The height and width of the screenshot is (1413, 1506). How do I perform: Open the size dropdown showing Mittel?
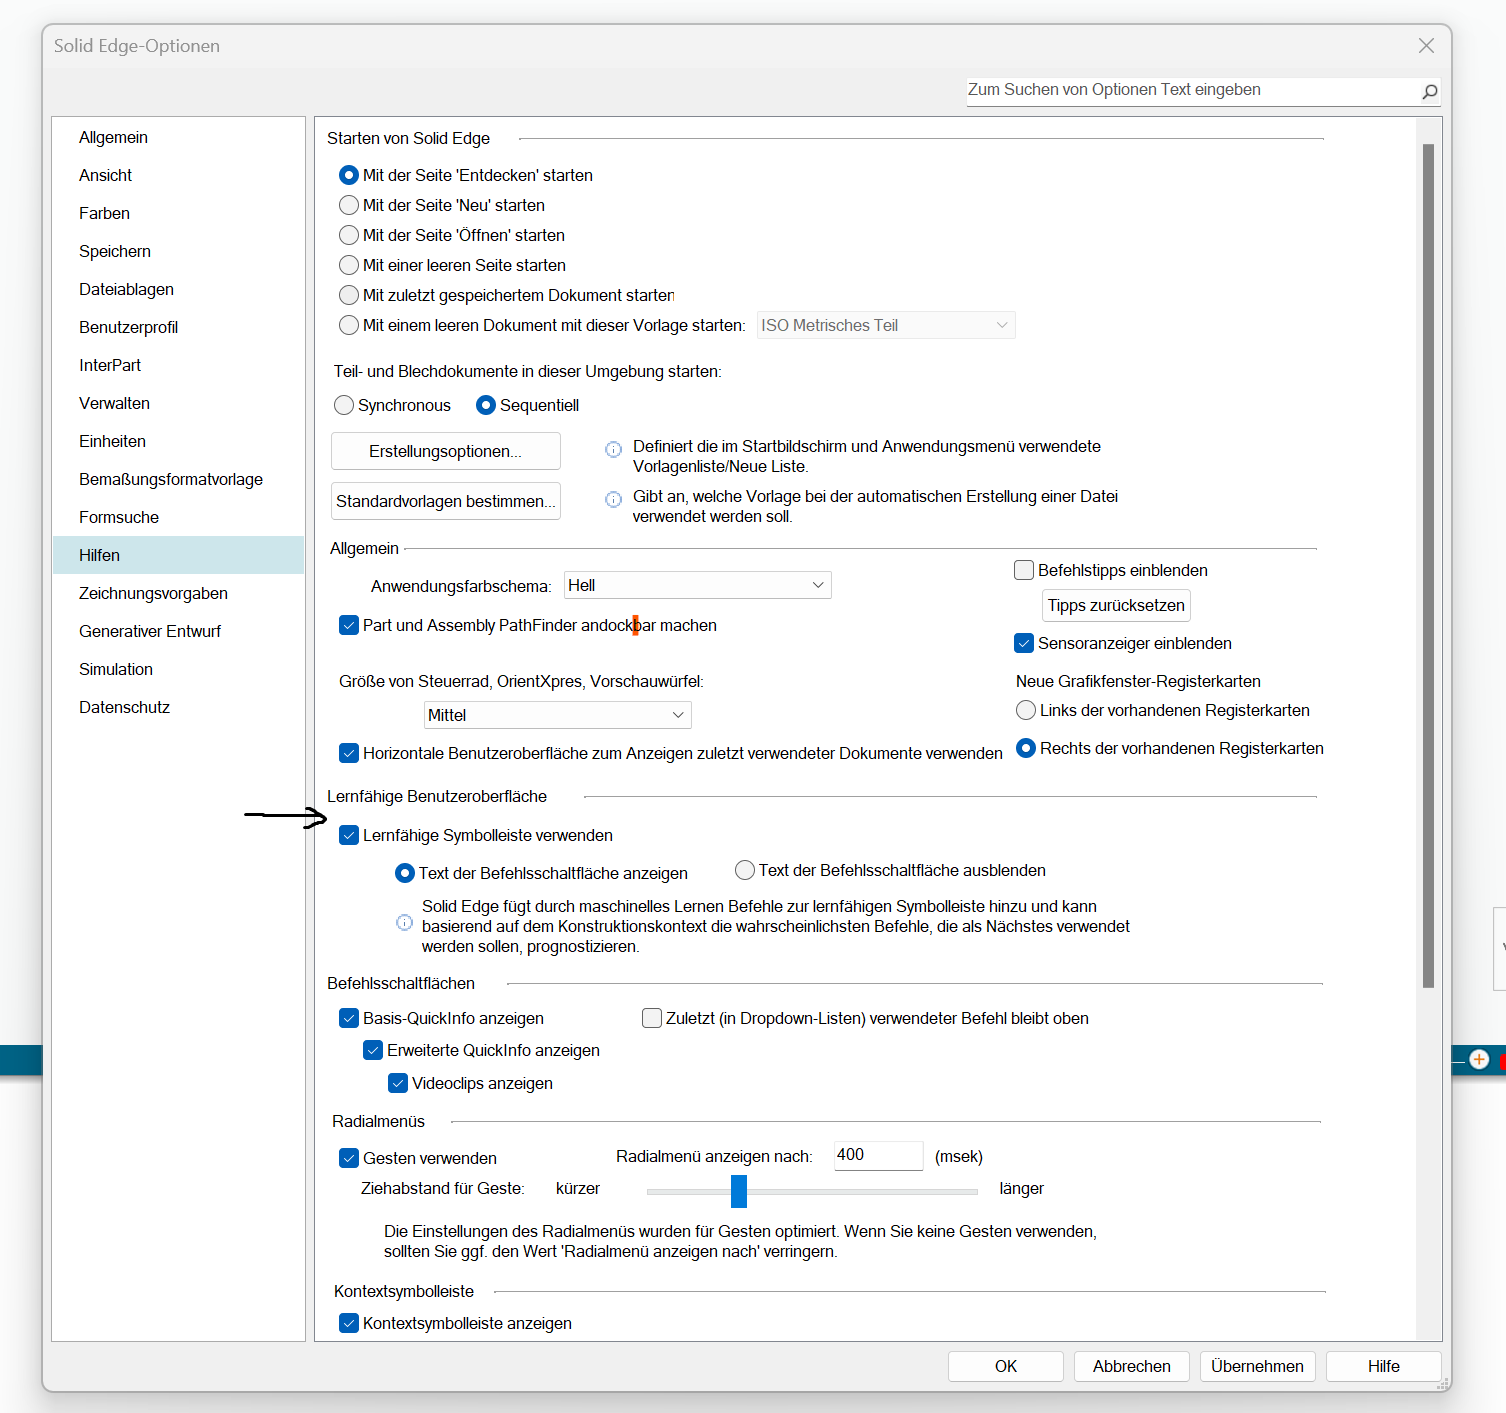coord(557,715)
